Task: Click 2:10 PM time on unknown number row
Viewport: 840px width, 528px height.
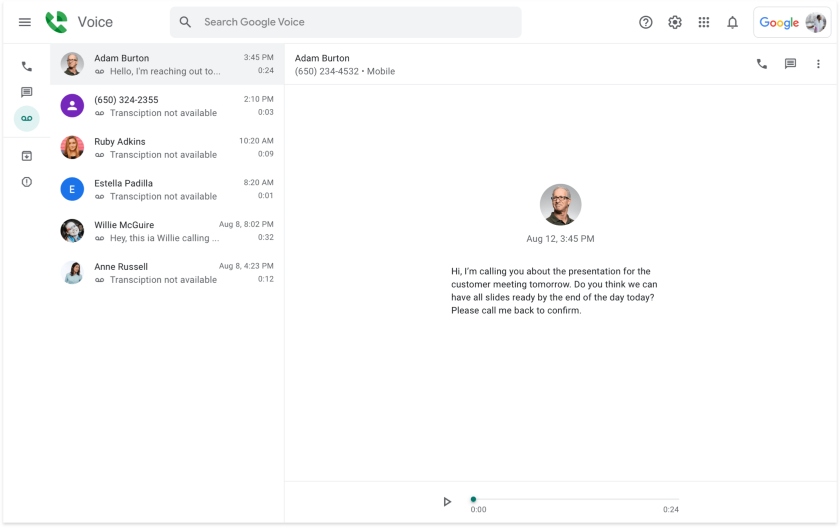Action: point(258,99)
